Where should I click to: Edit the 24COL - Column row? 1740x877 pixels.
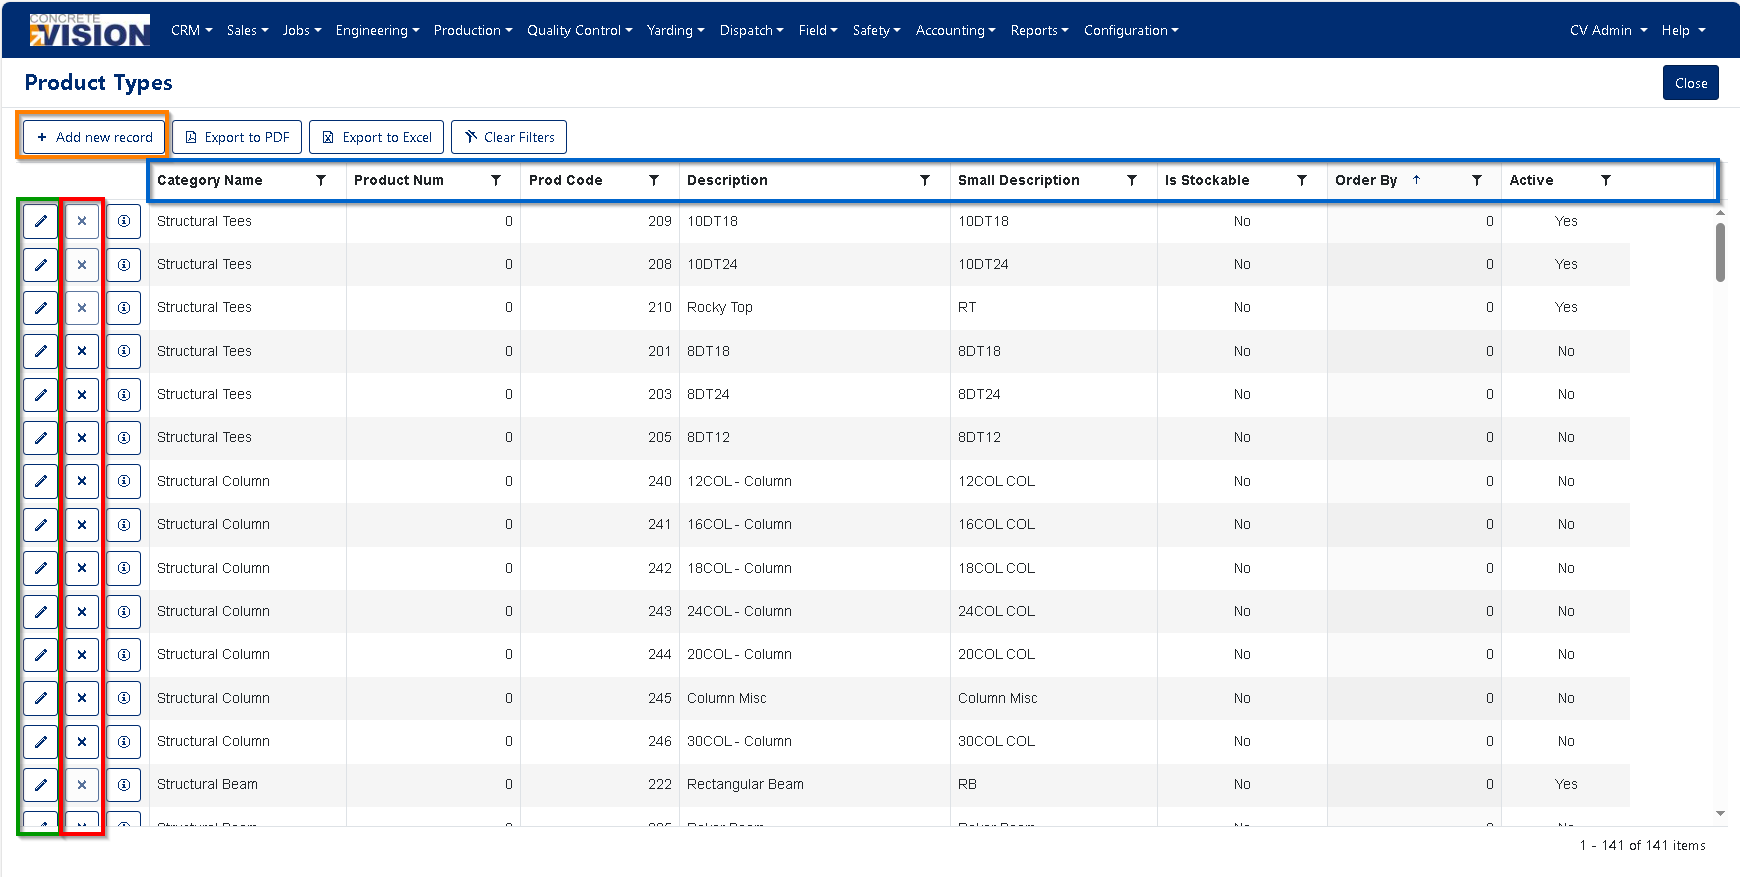41,611
